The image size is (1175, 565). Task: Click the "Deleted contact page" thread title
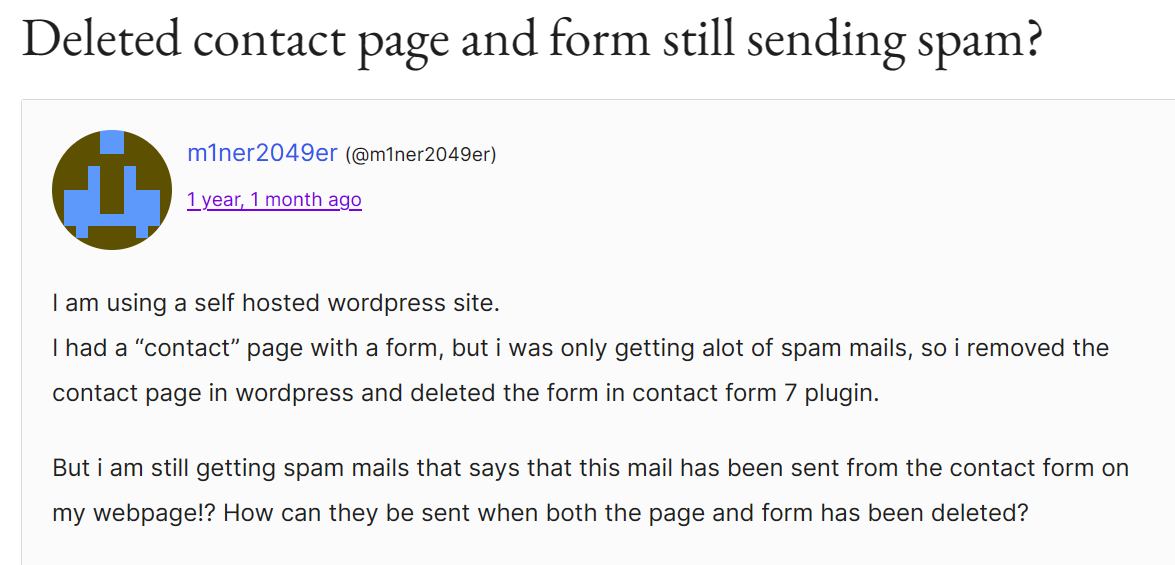532,41
